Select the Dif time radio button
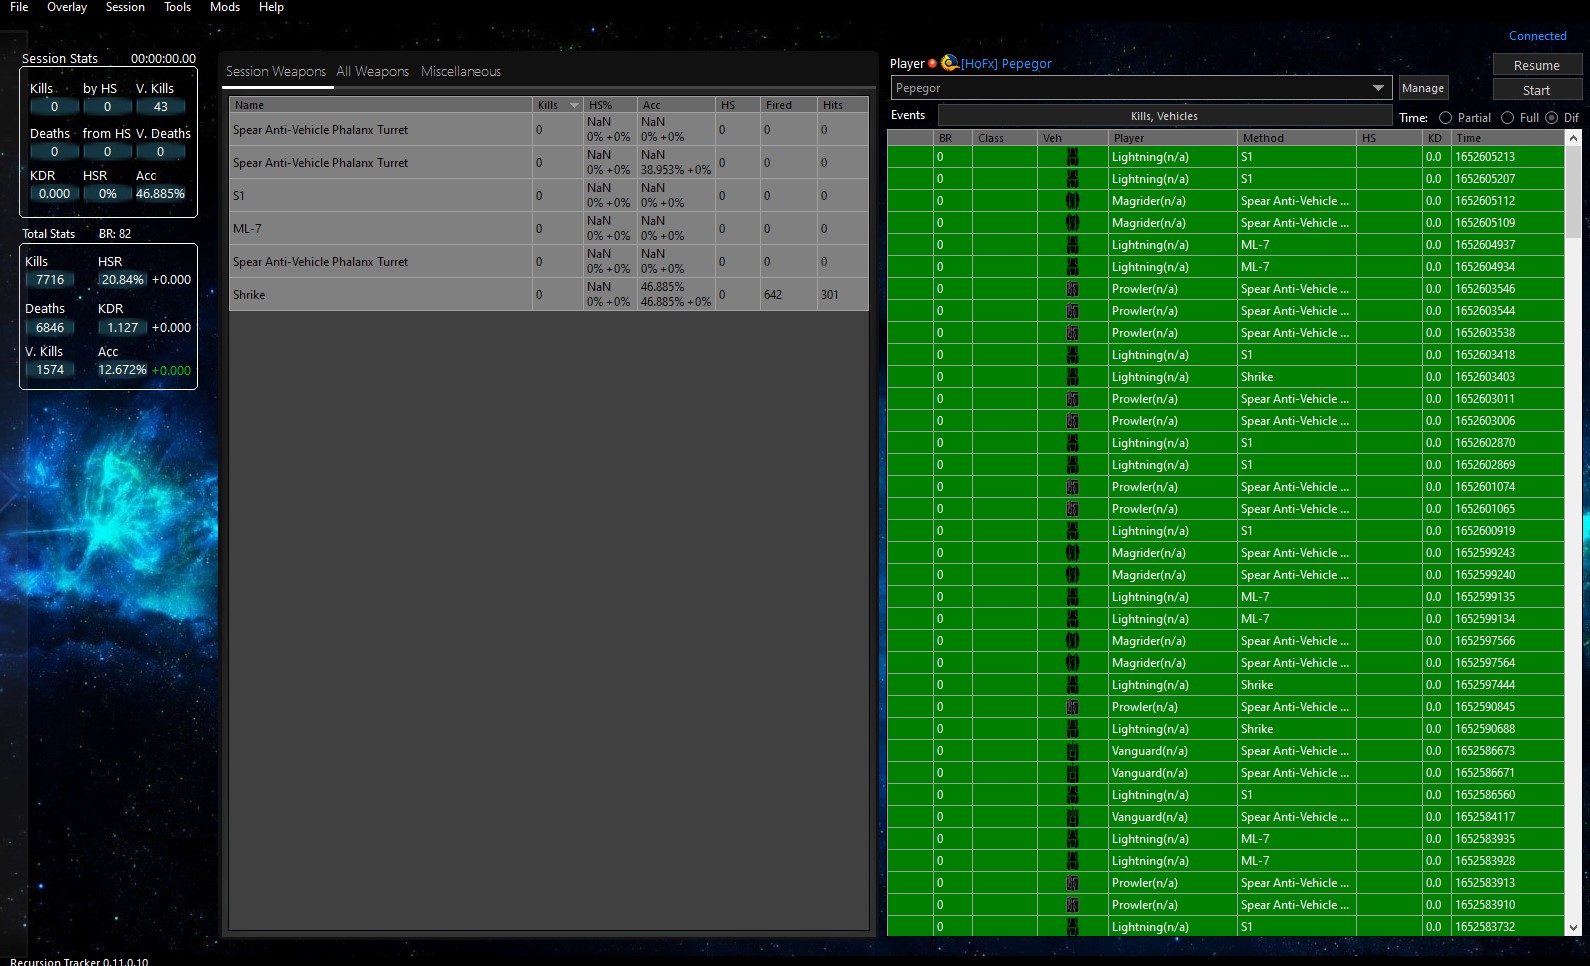The image size is (1590, 966). pyautogui.click(x=1552, y=118)
